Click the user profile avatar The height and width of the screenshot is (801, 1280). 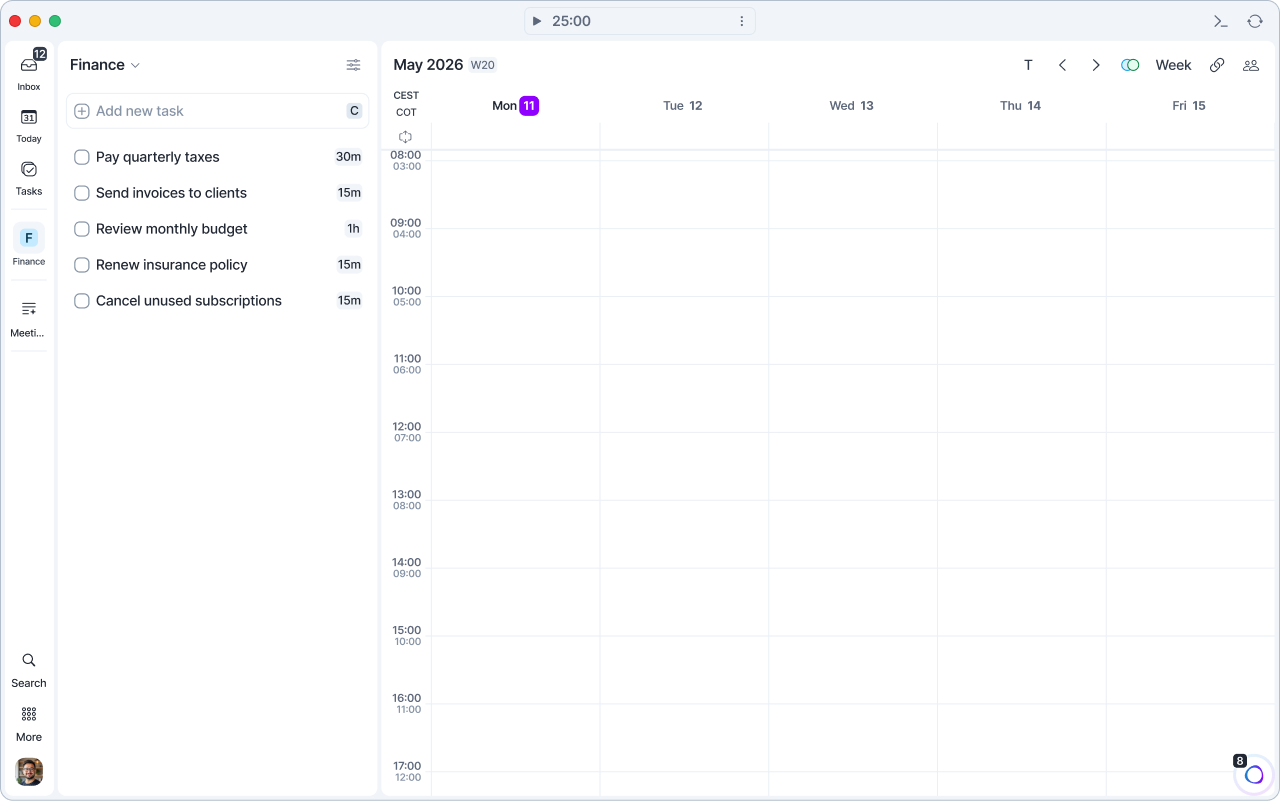(29, 771)
